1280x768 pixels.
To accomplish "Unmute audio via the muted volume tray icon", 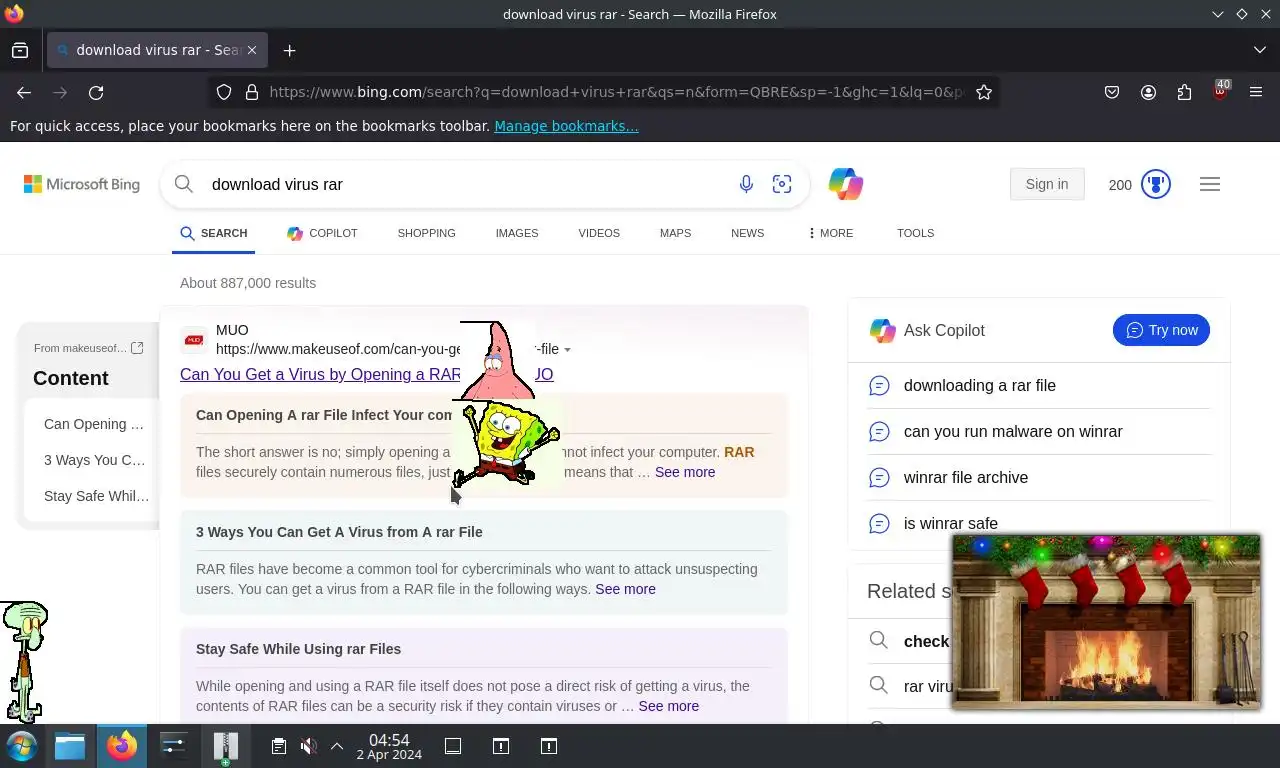I will click(309, 746).
